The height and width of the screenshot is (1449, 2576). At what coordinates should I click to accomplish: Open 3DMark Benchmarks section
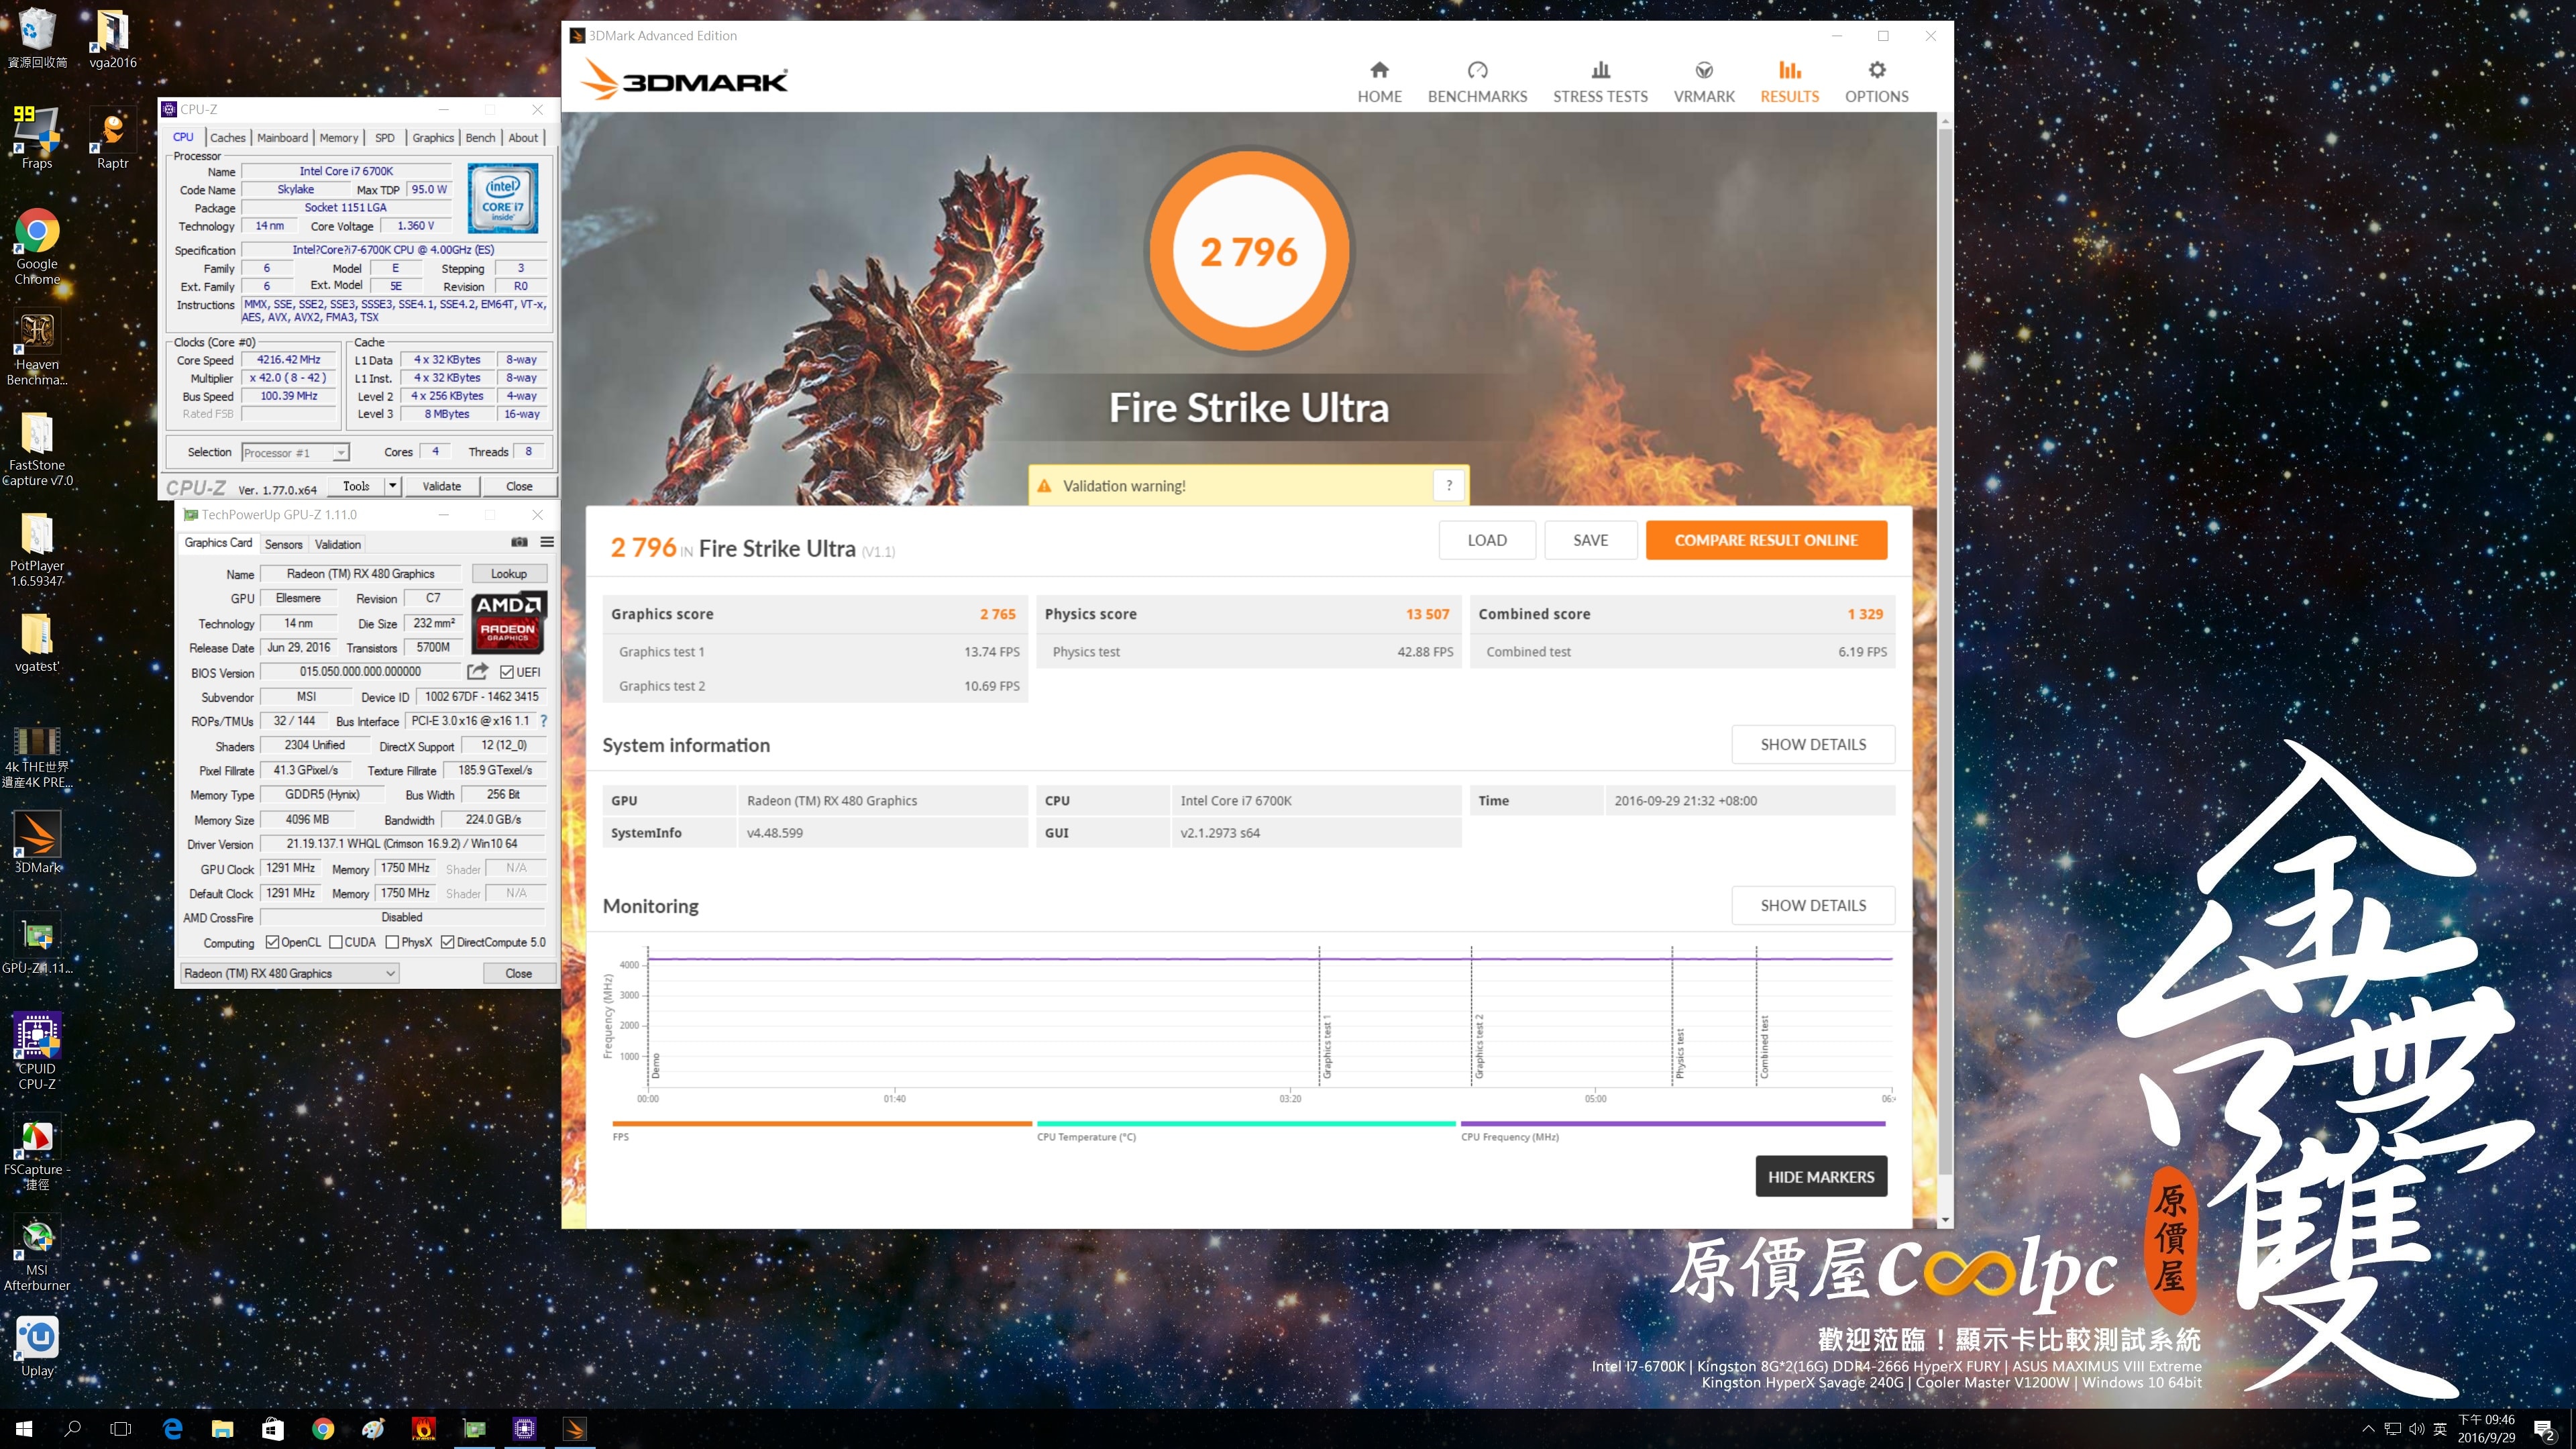(1477, 82)
